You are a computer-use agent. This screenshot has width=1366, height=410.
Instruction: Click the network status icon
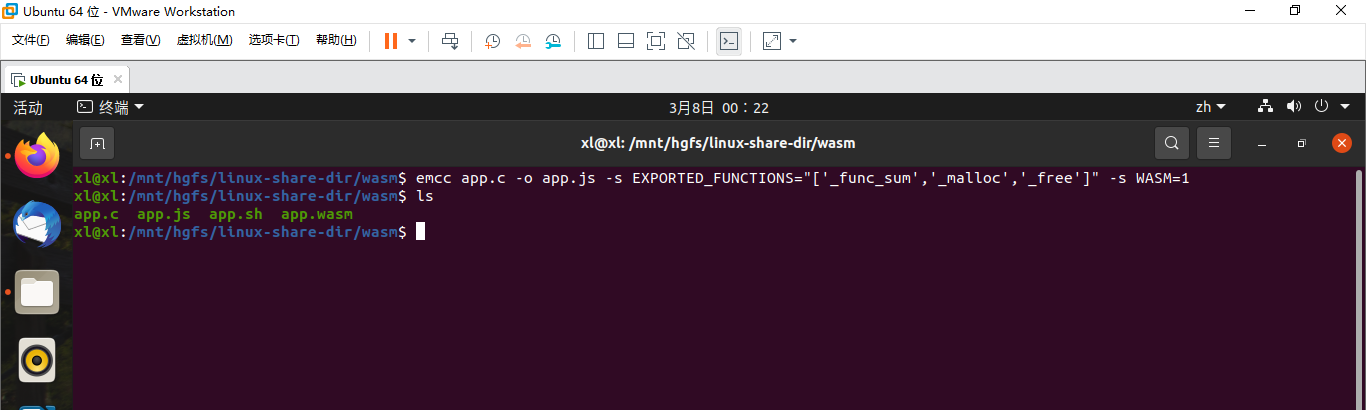pos(1264,106)
